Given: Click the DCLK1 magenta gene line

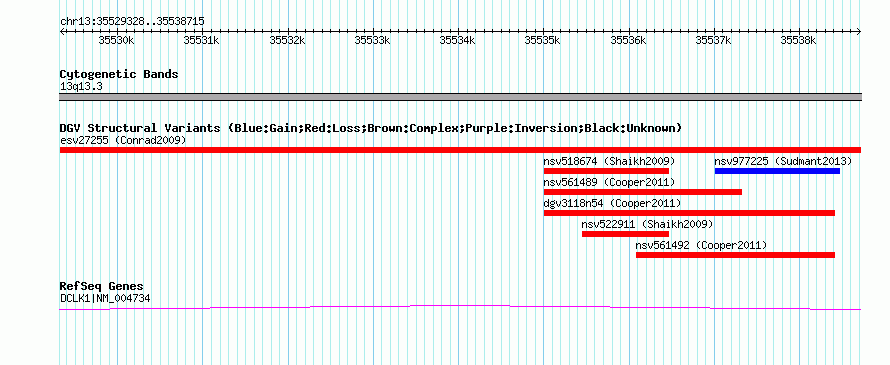Looking at the screenshot, I should point(460,308).
